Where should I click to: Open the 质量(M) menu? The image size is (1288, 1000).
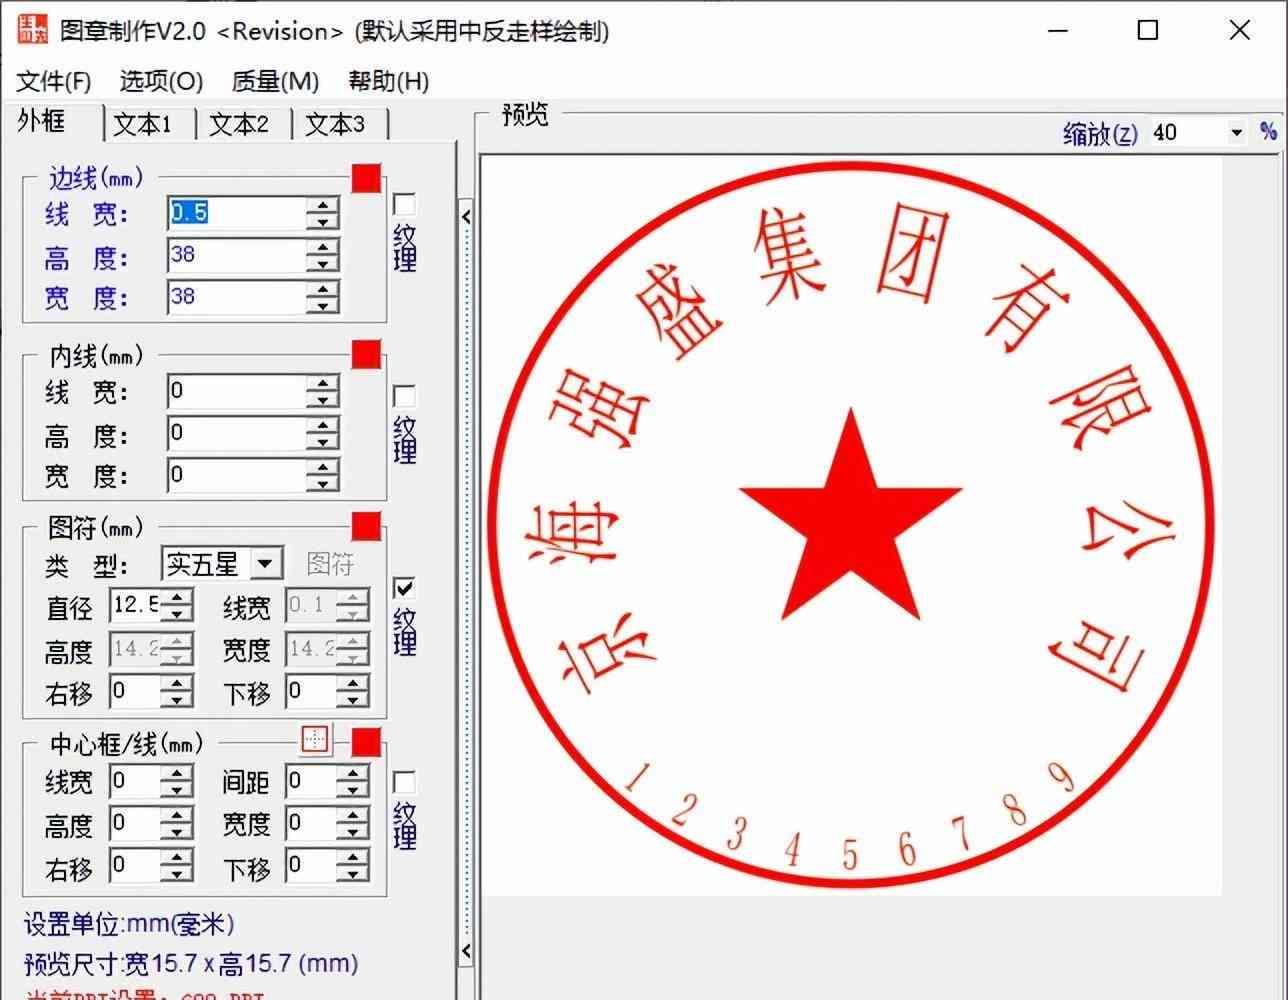click(x=275, y=81)
